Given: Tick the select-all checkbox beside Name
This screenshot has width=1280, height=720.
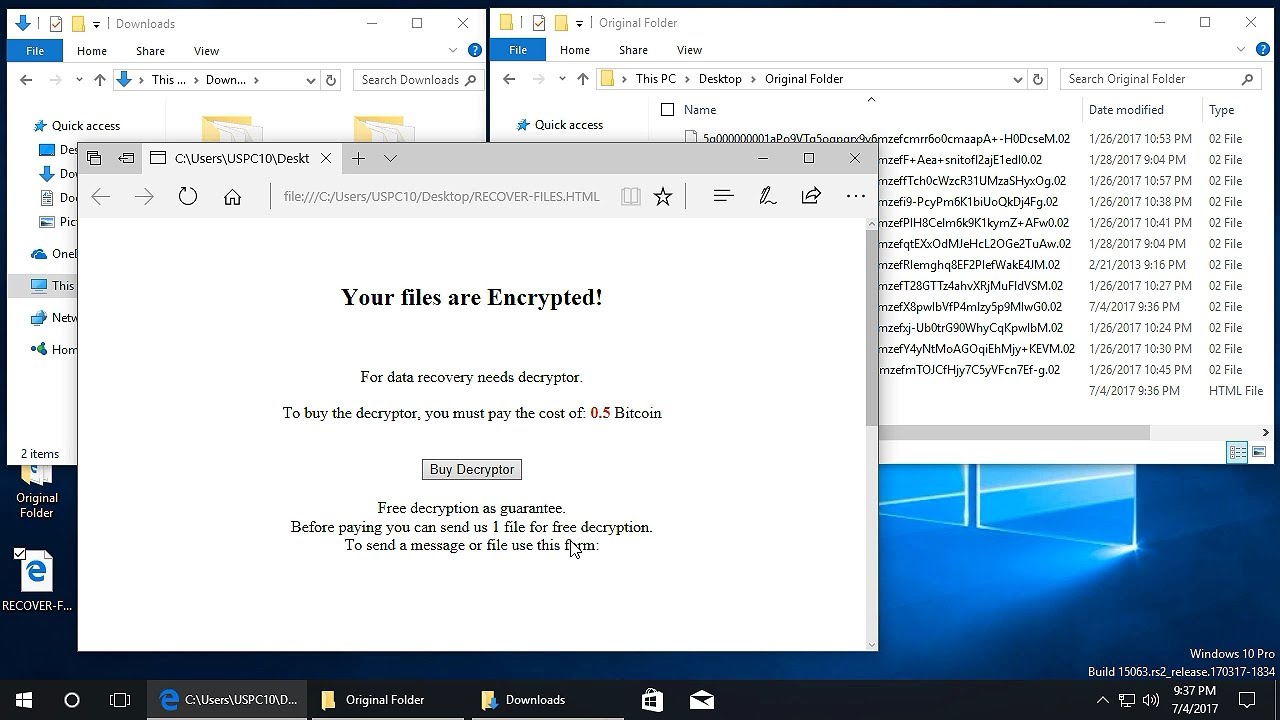Looking at the screenshot, I should tap(668, 110).
